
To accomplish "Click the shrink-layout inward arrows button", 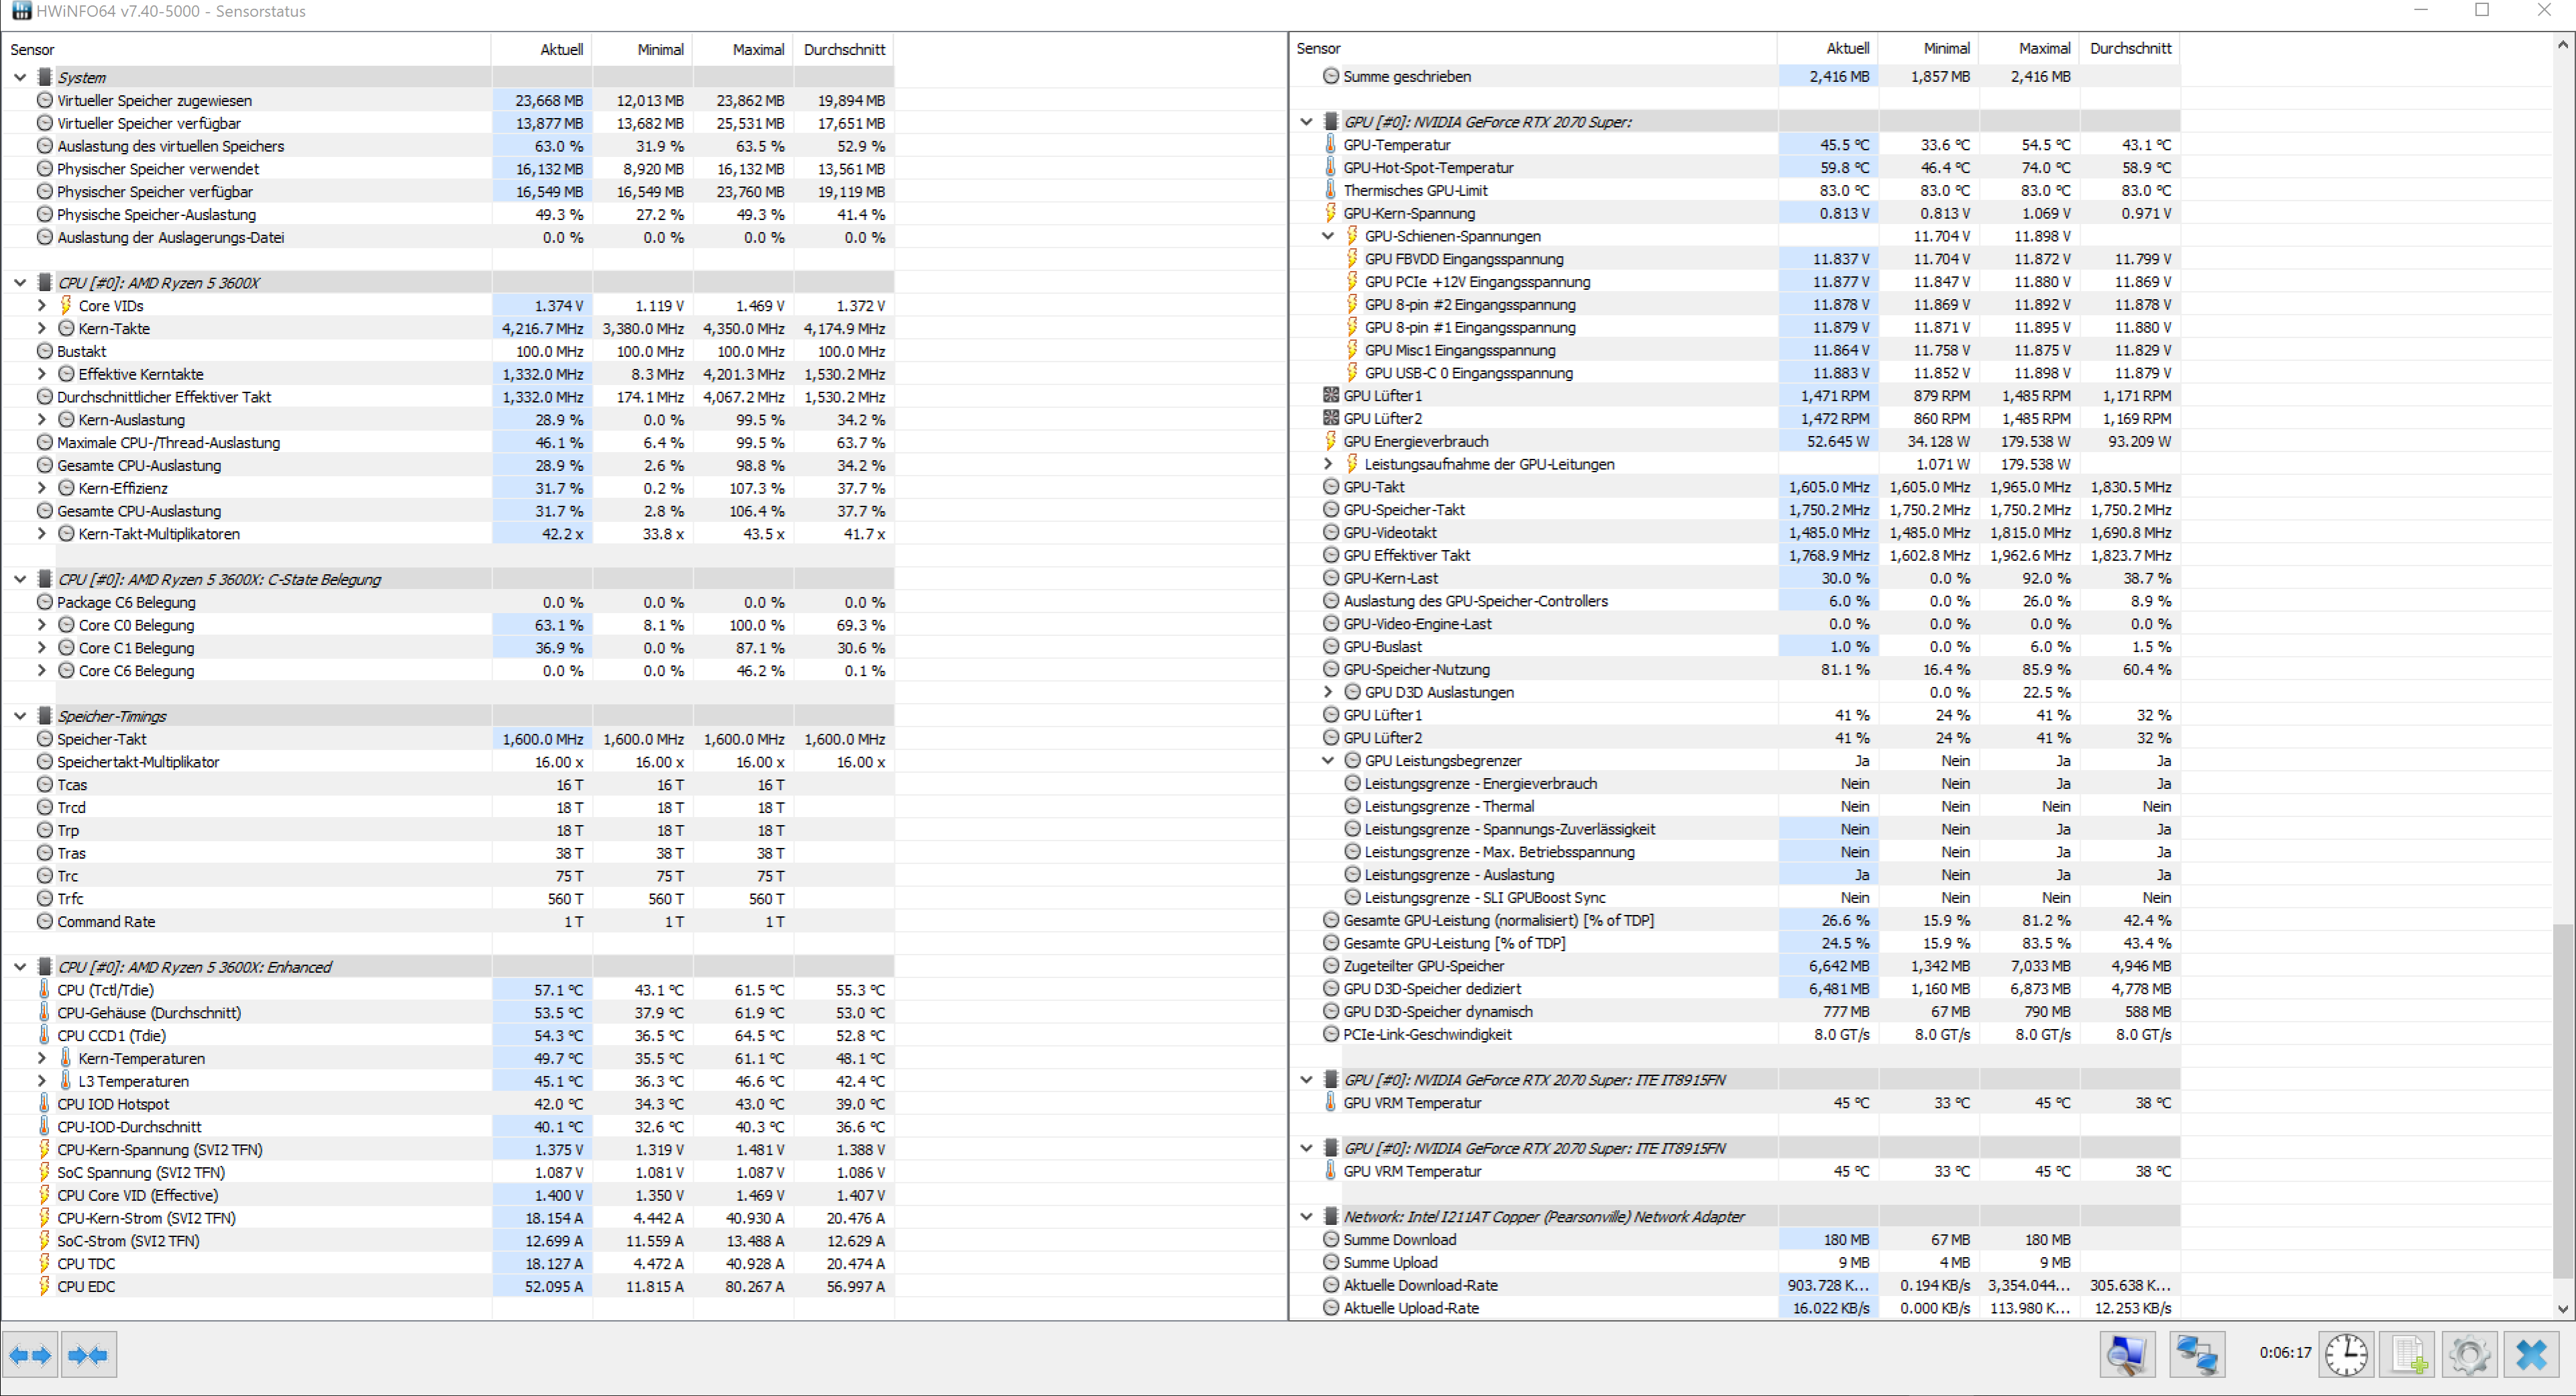I will [88, 1355].
